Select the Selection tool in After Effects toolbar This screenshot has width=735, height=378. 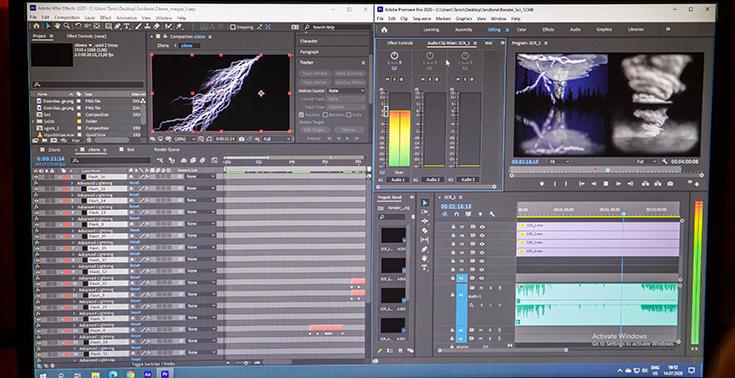pyautogui.click(x=48, y=26)
